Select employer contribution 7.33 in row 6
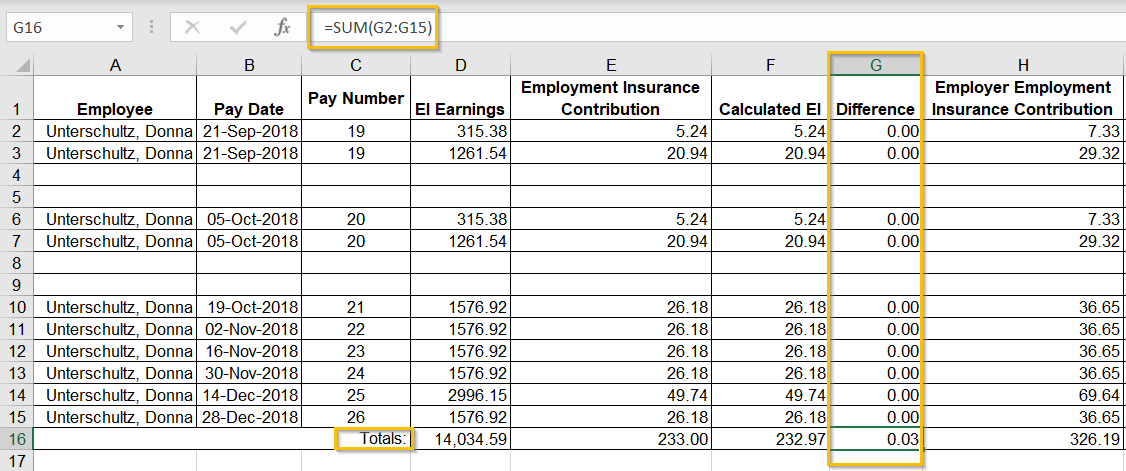This screenshot has width=1126, height=471. point(1023,219)
